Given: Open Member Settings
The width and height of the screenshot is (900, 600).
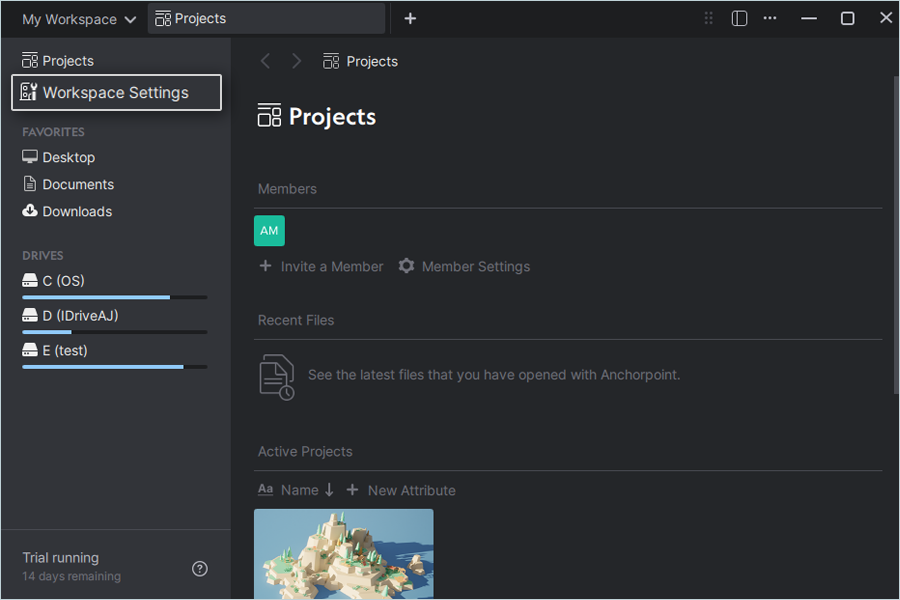Looking at the screenshot, I should tap(464, 266).
